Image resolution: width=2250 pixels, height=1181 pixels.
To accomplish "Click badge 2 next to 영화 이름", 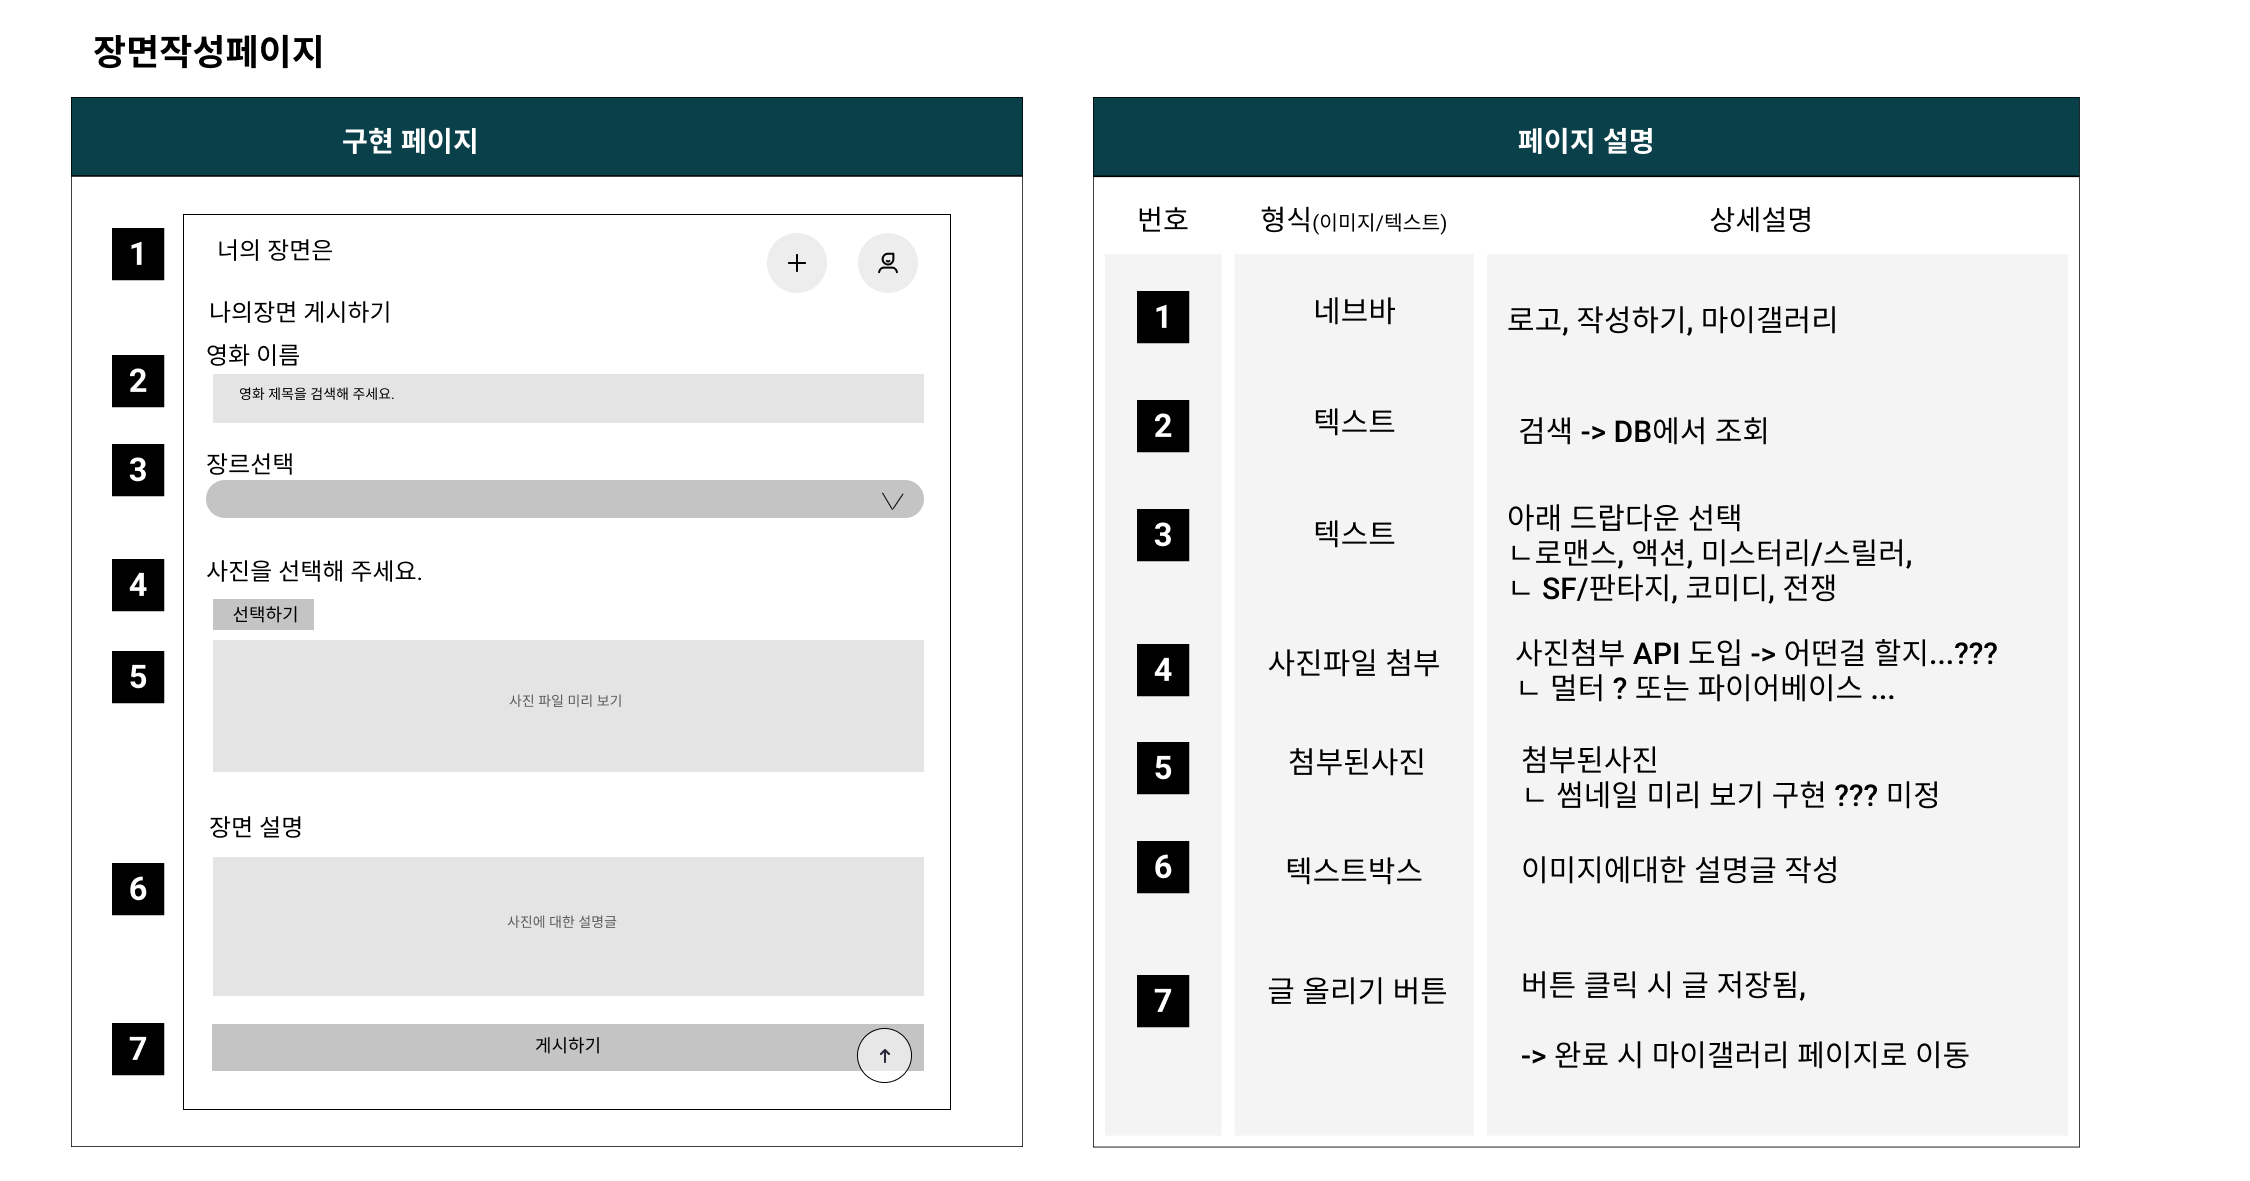I will point(138,381).
